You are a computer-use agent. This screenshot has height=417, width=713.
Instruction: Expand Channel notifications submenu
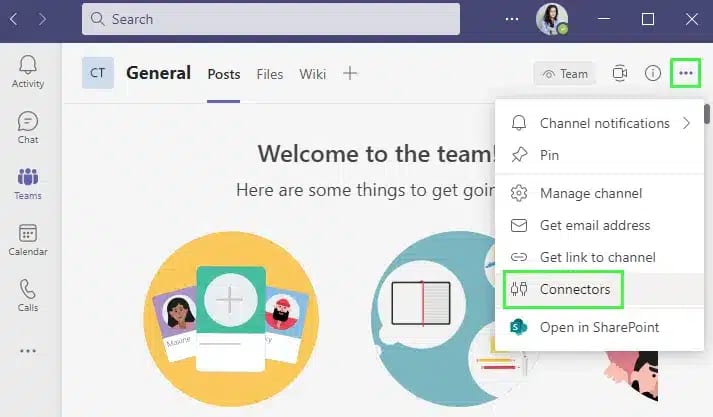point(599,123)
